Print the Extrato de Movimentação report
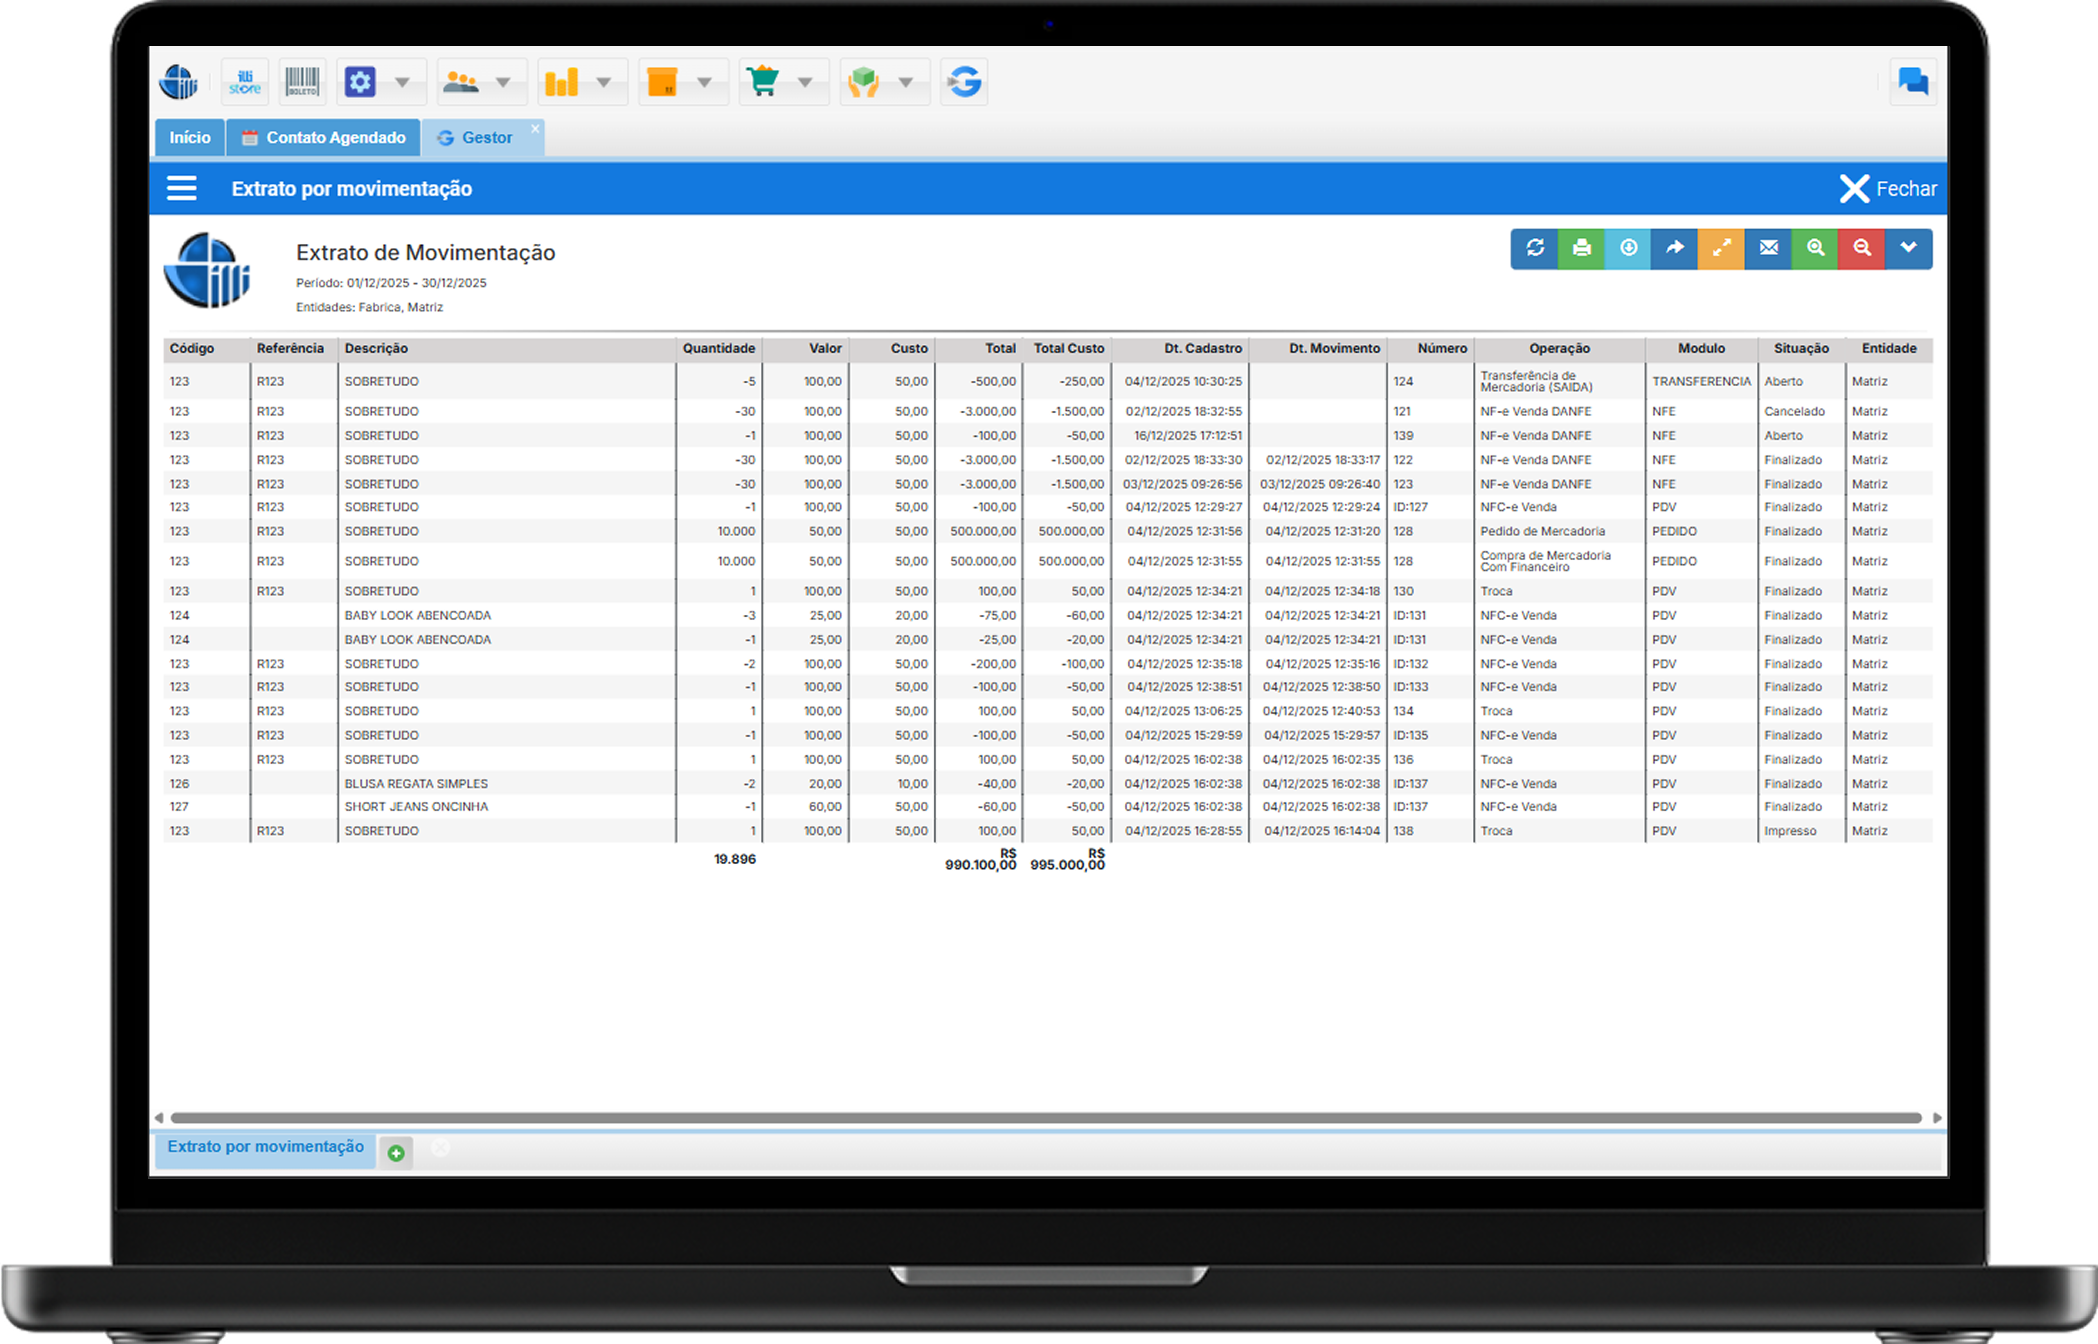 click(1581, 248)
